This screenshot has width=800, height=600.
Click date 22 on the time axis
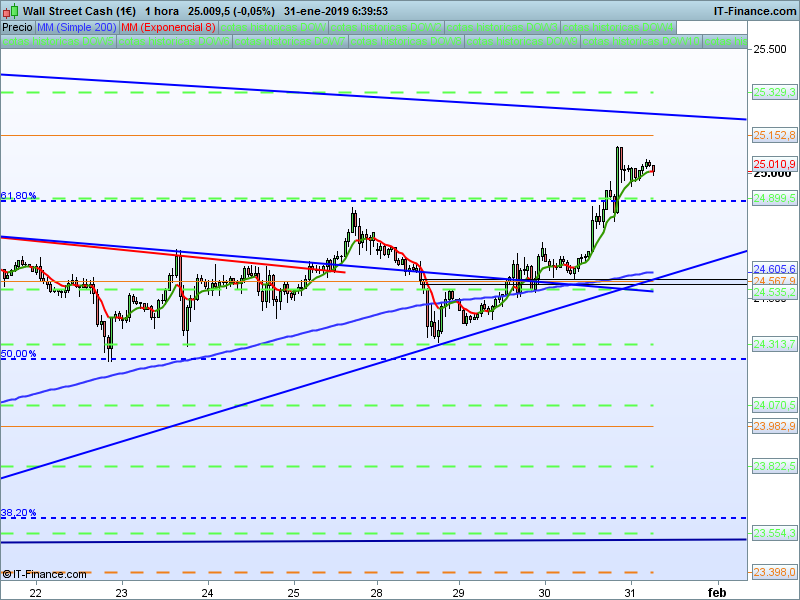(x=35, y=592)
